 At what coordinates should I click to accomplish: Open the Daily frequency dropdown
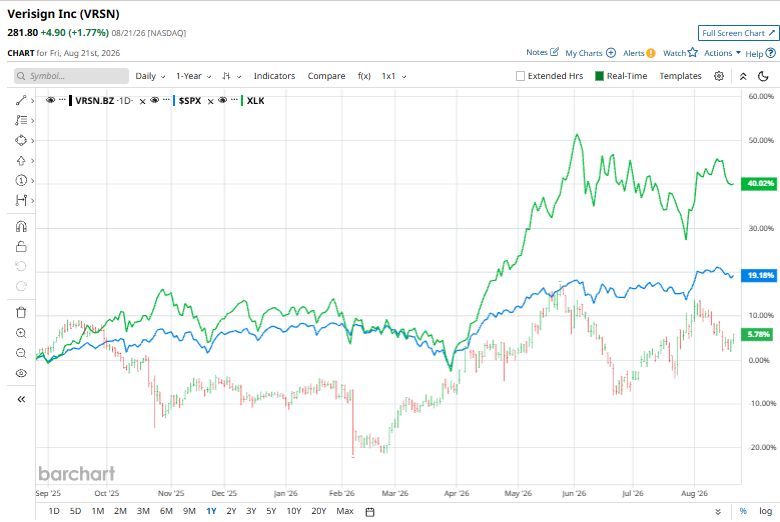[x=150, y=76]
